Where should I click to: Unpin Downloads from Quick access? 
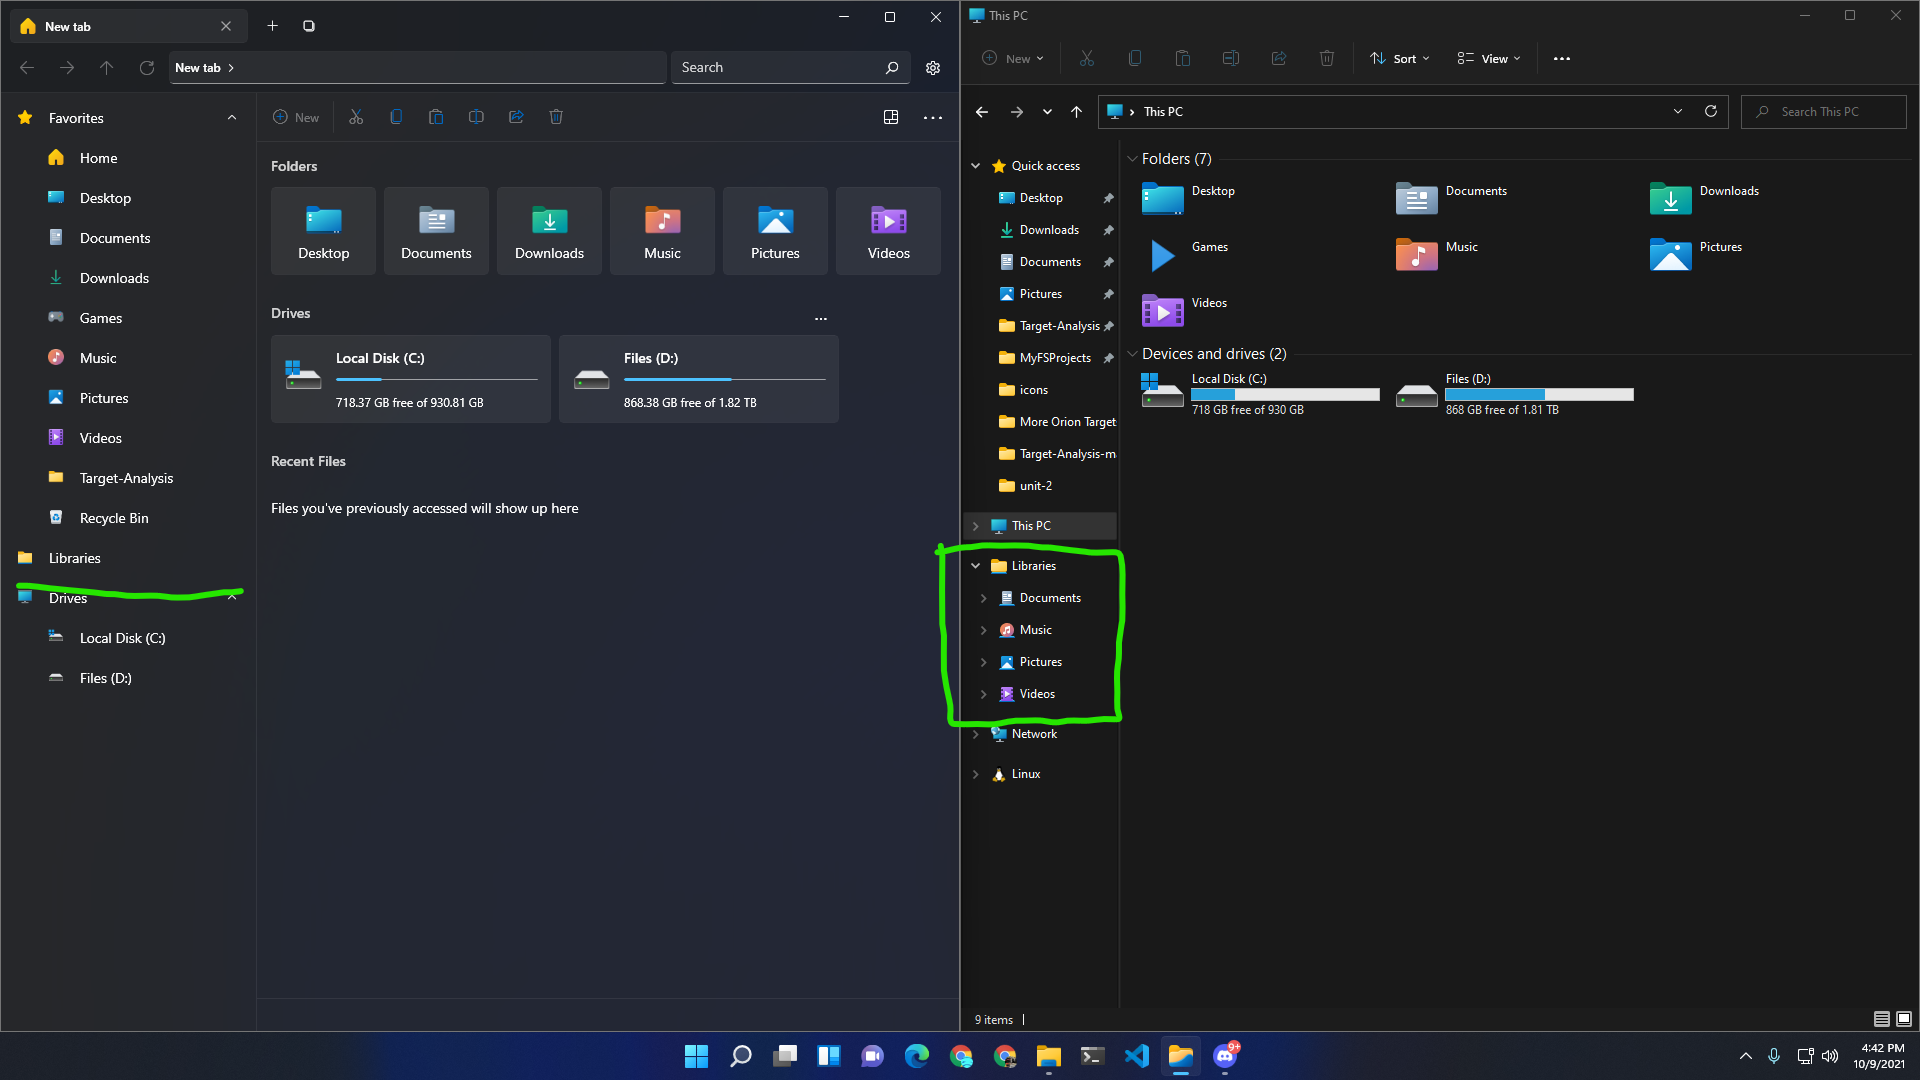click(x=1108, y=230)
